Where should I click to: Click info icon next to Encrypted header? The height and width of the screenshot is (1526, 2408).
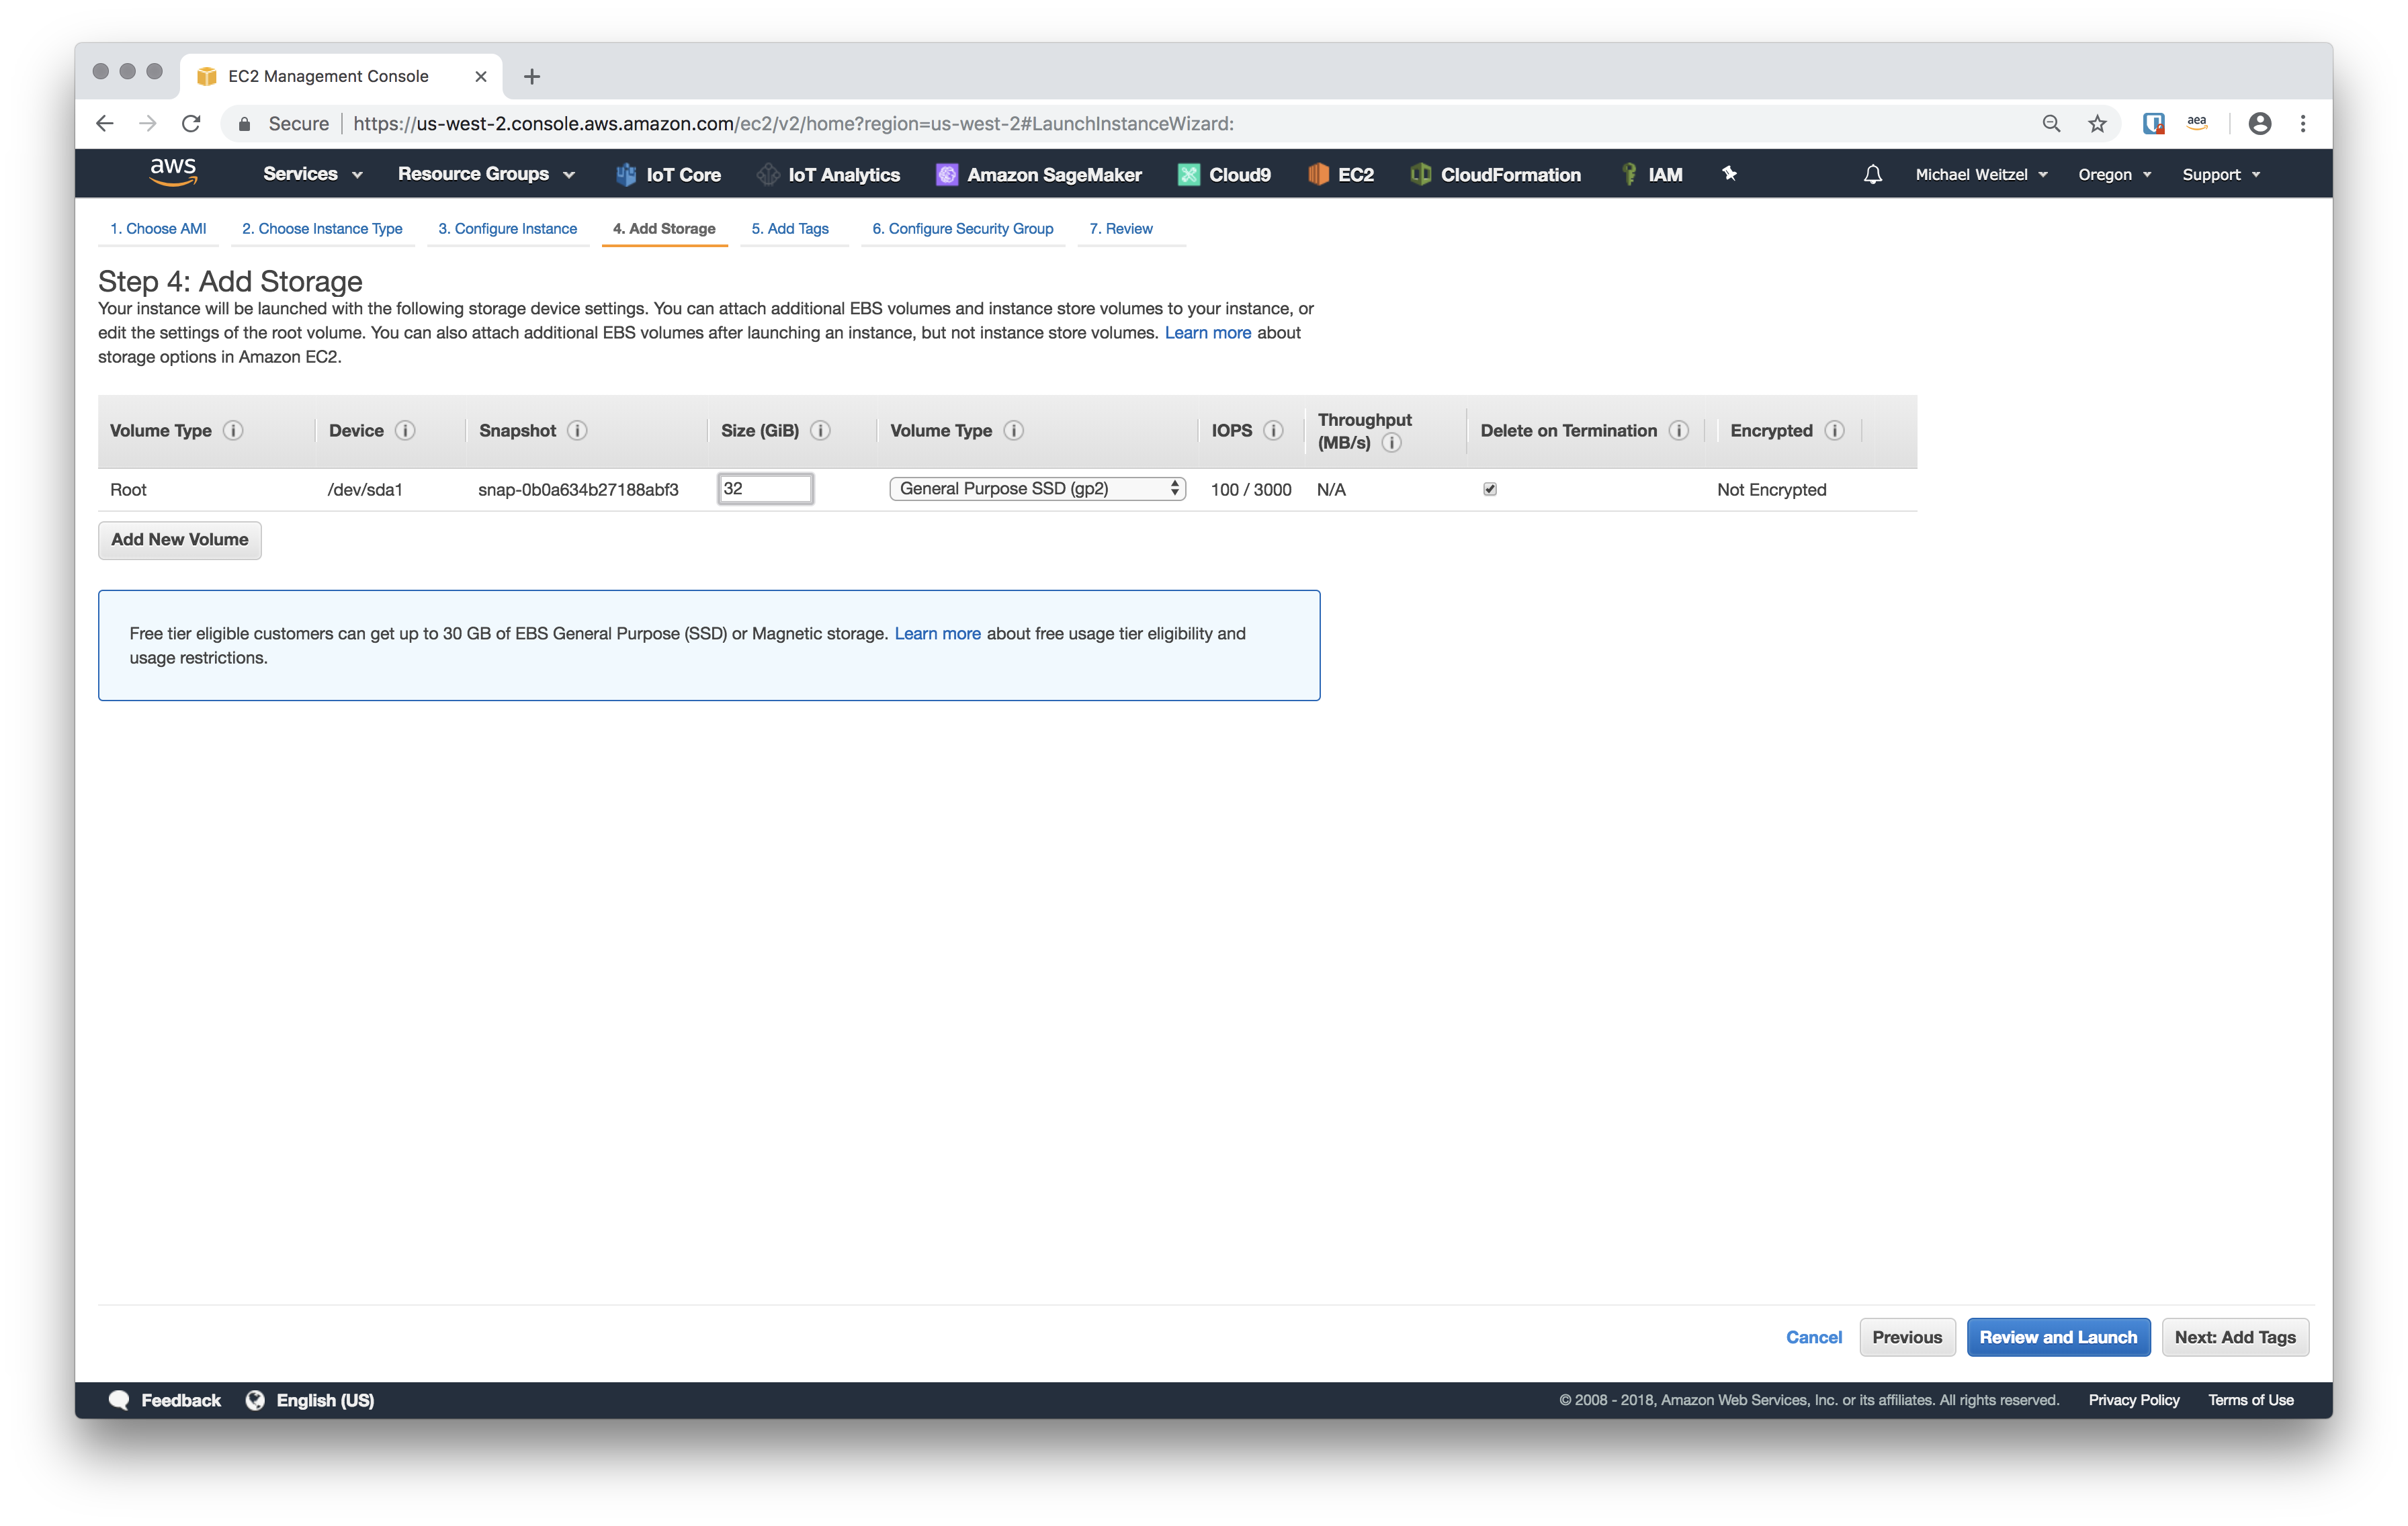pyautogui.click(x=1834, y=431)
